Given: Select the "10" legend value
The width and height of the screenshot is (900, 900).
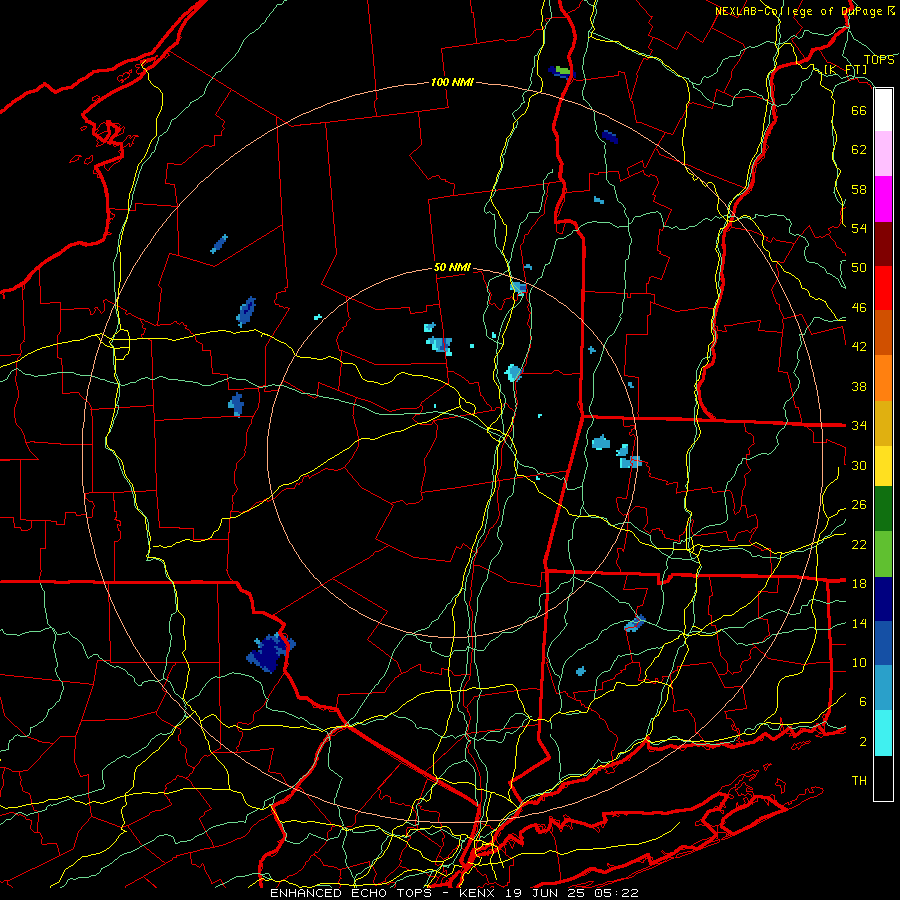Looking at the screenshot, I should (859, 663).
